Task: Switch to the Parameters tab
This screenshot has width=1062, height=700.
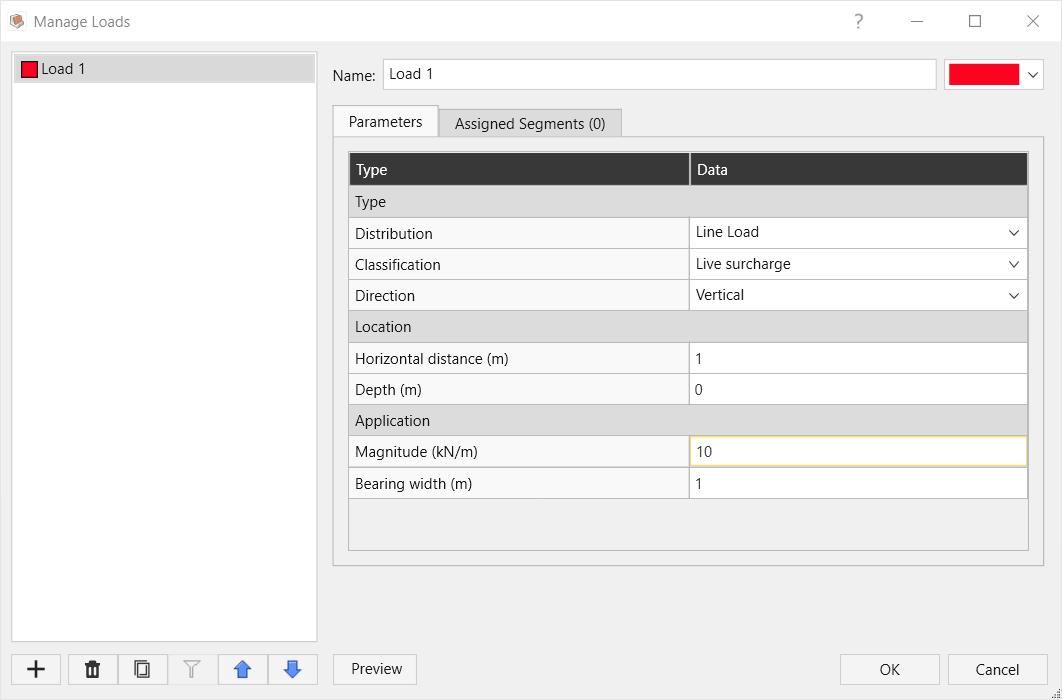Action: (x=385, y=122)
